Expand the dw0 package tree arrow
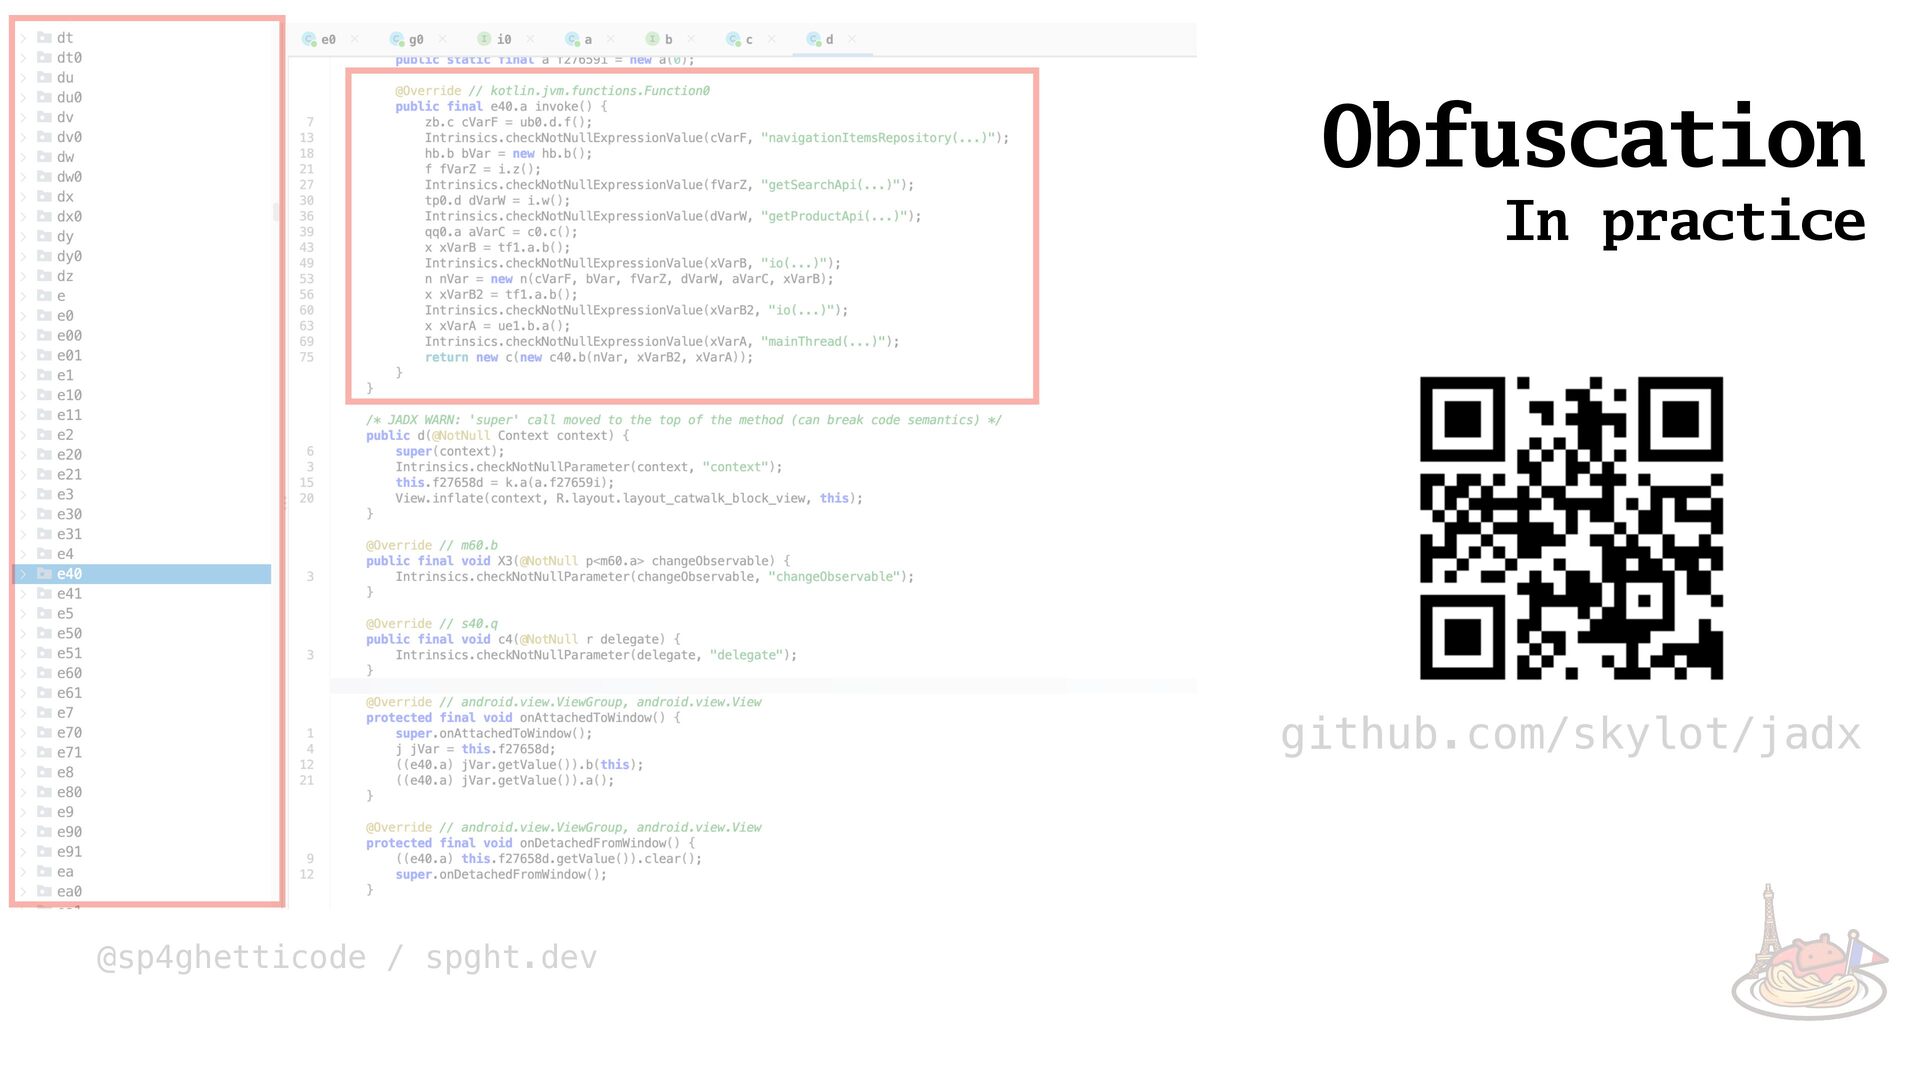Image resolution: width=1920 pixels, height=1080 pixels. (23, 177)
